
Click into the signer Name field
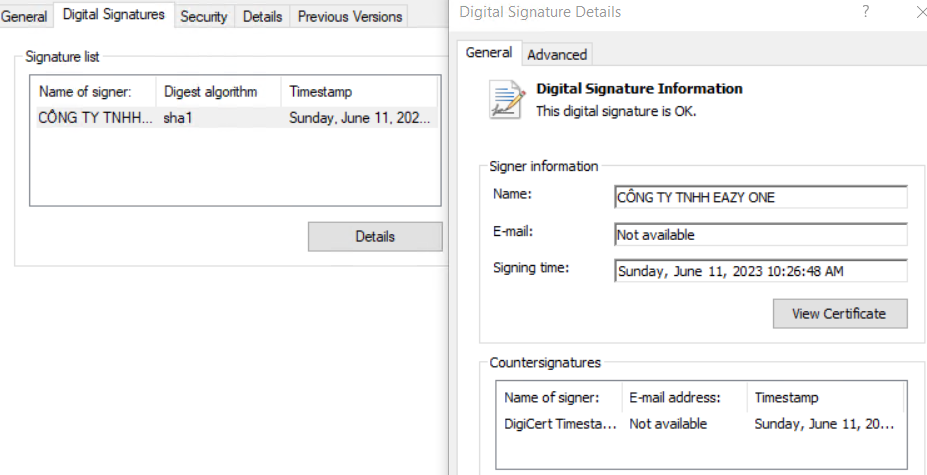coord(760,197)
